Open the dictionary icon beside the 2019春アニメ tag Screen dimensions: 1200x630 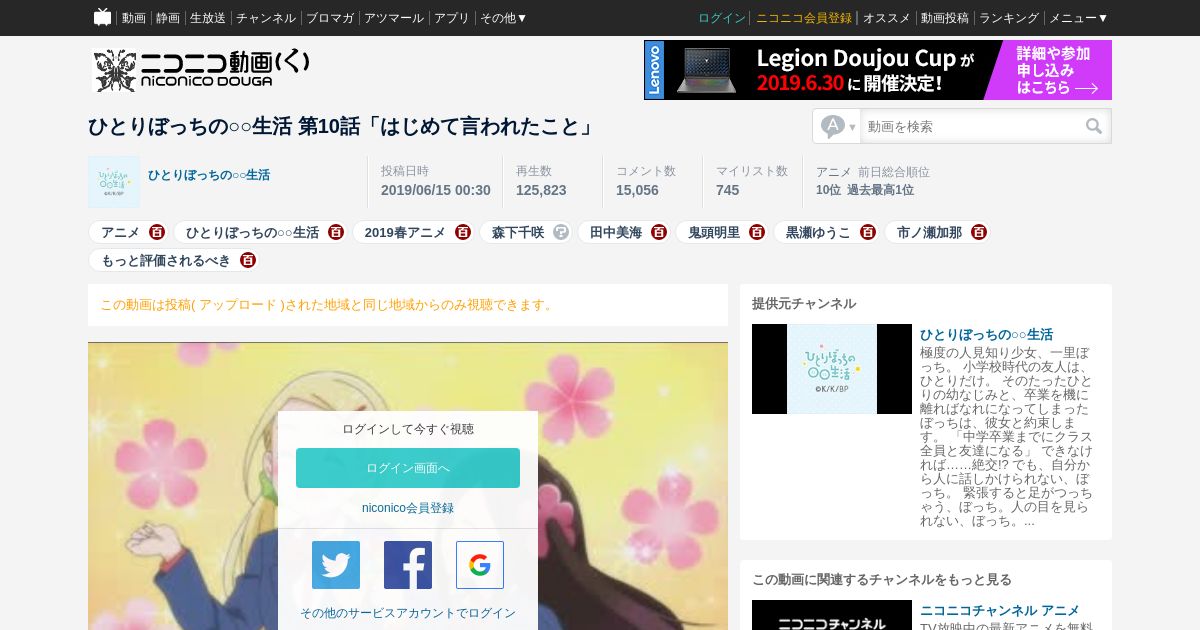click(x=463, y=232)
